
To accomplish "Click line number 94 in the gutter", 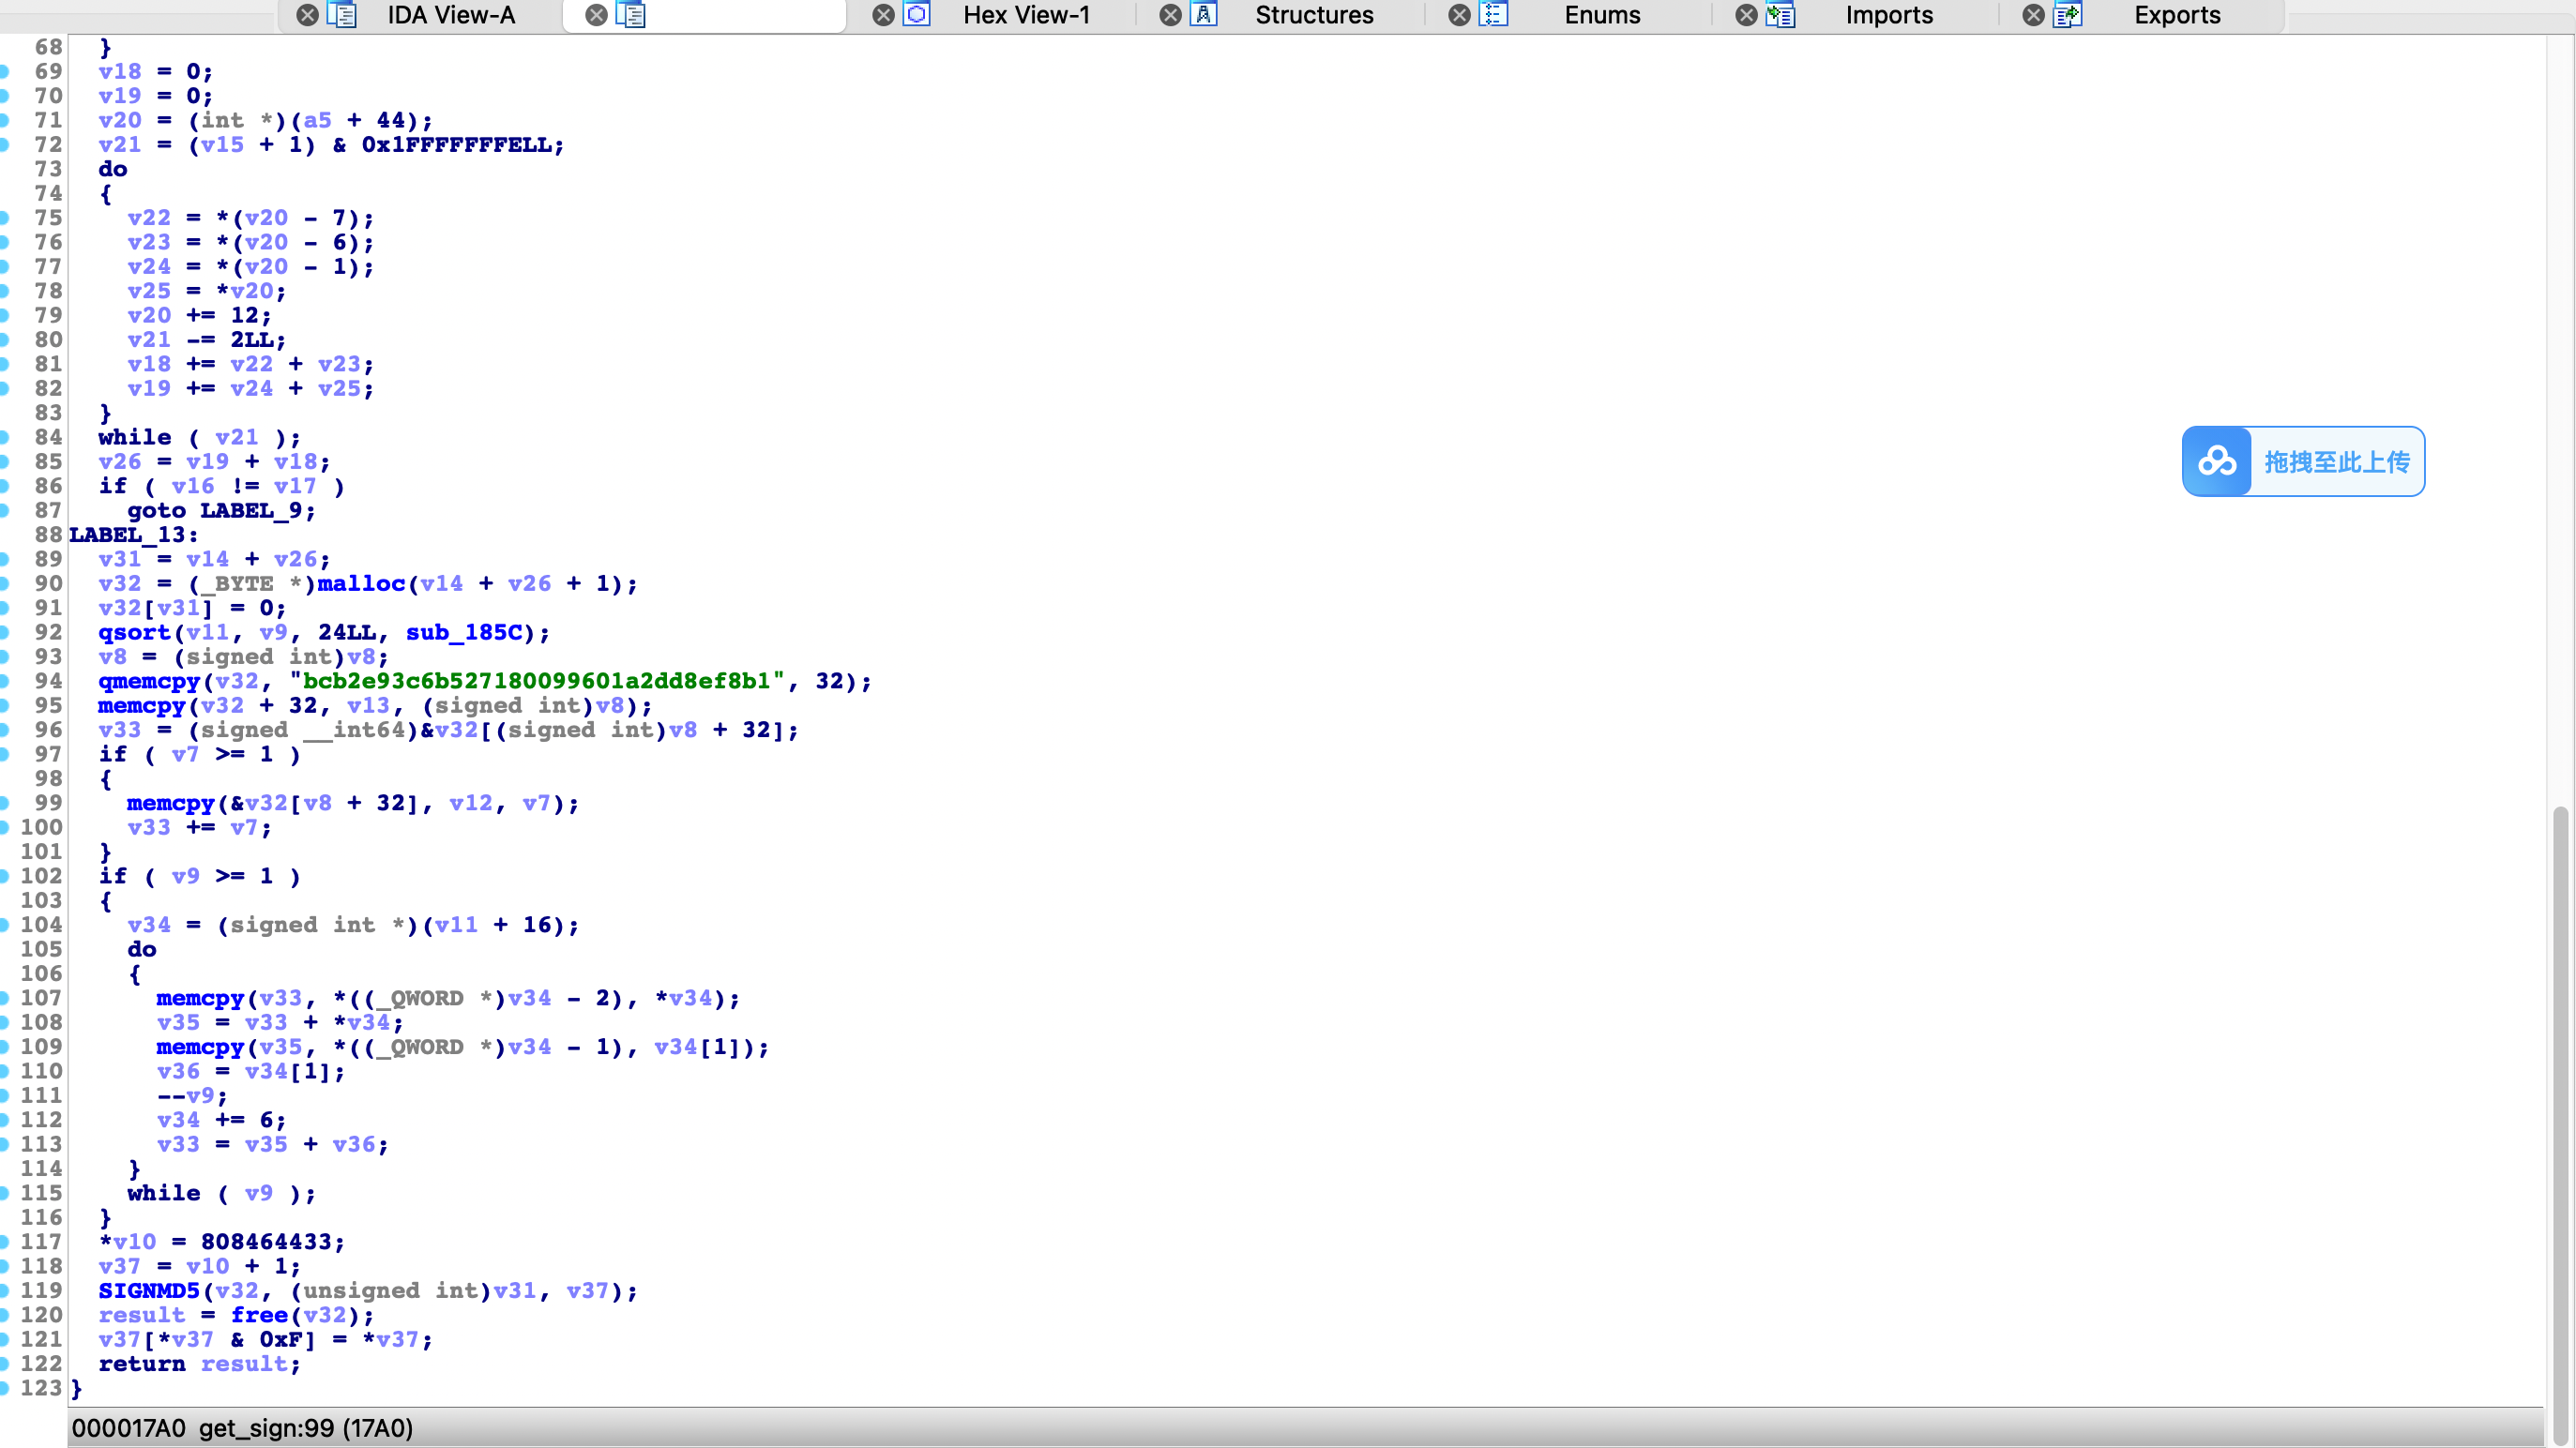I will pyautogui.click(x=48, y=681).
